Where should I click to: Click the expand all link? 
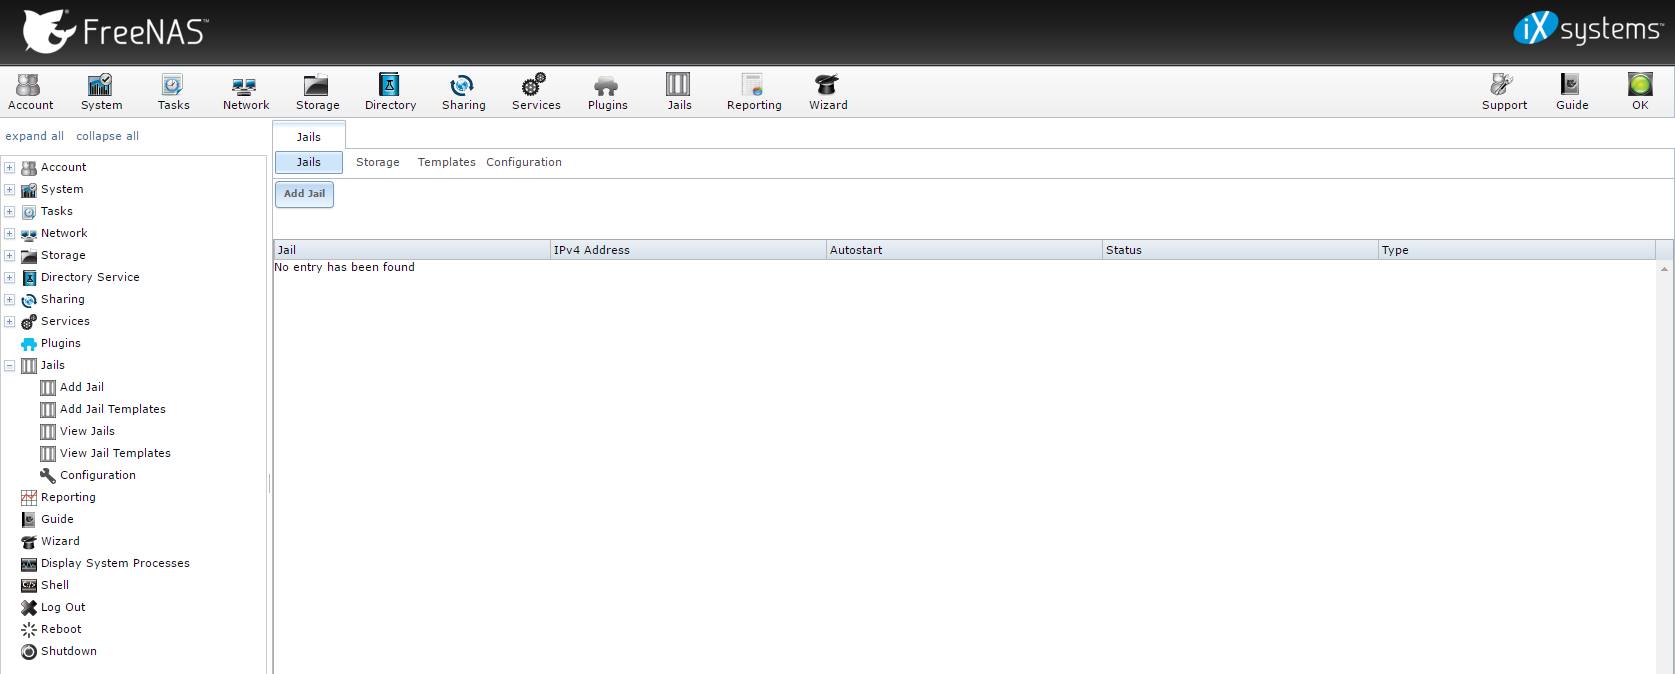point(35,136)
